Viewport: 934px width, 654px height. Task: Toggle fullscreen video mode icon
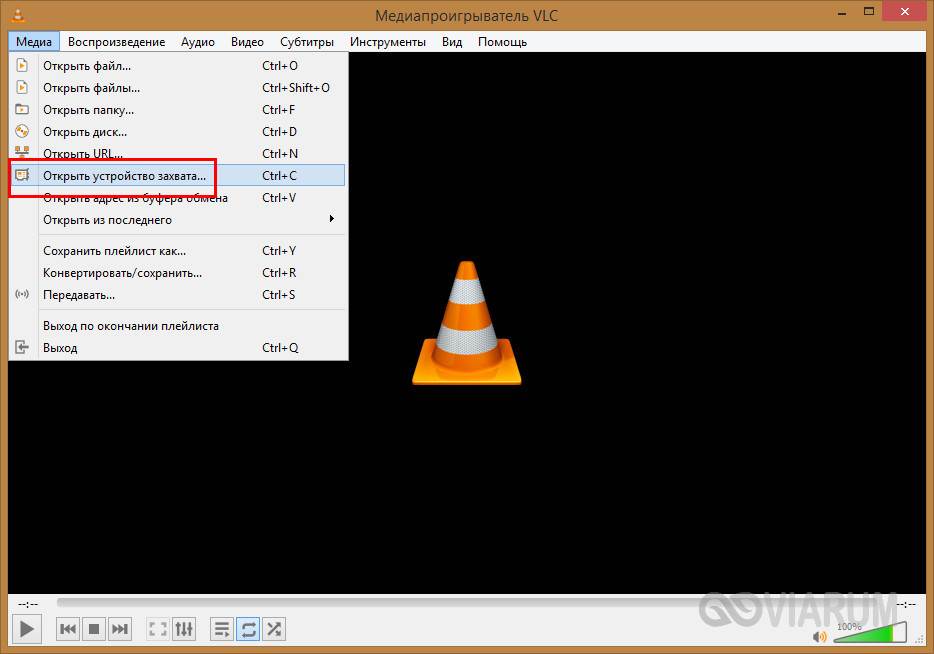click(x=158, y=629)
